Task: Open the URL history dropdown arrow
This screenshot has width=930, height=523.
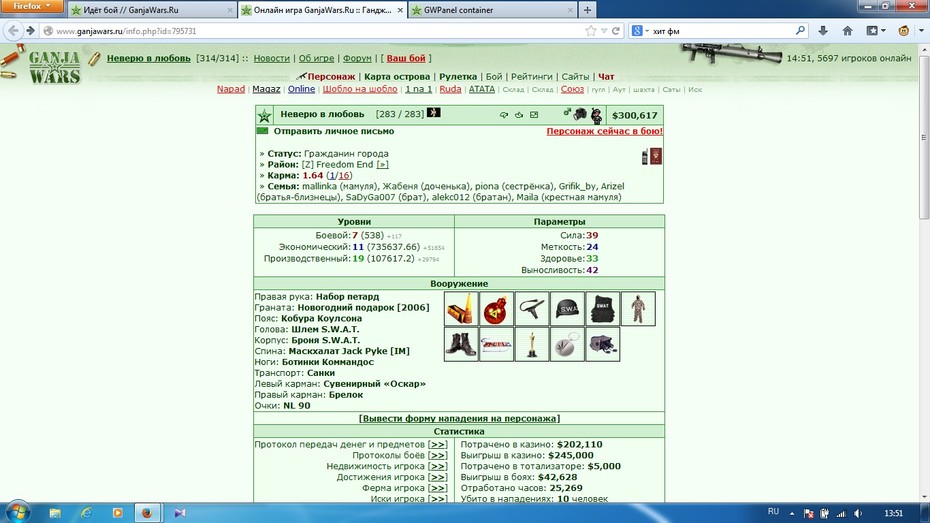Action: click(x=604, y=31)
